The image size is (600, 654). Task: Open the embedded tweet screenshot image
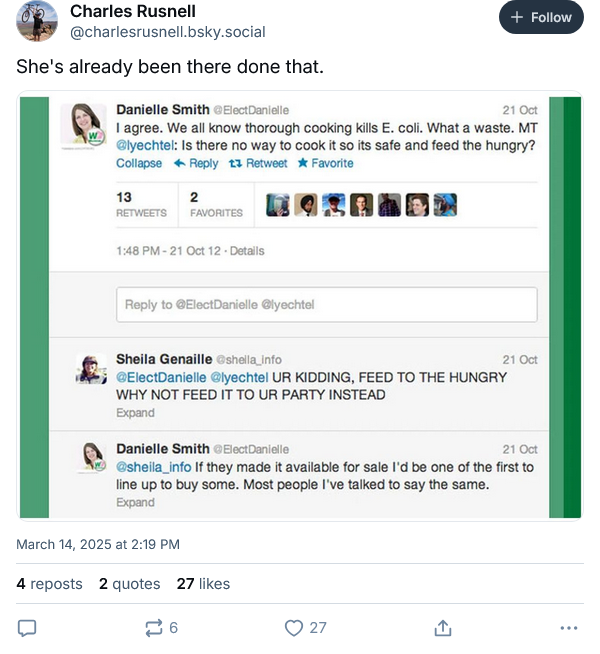(x=300, y=306)
